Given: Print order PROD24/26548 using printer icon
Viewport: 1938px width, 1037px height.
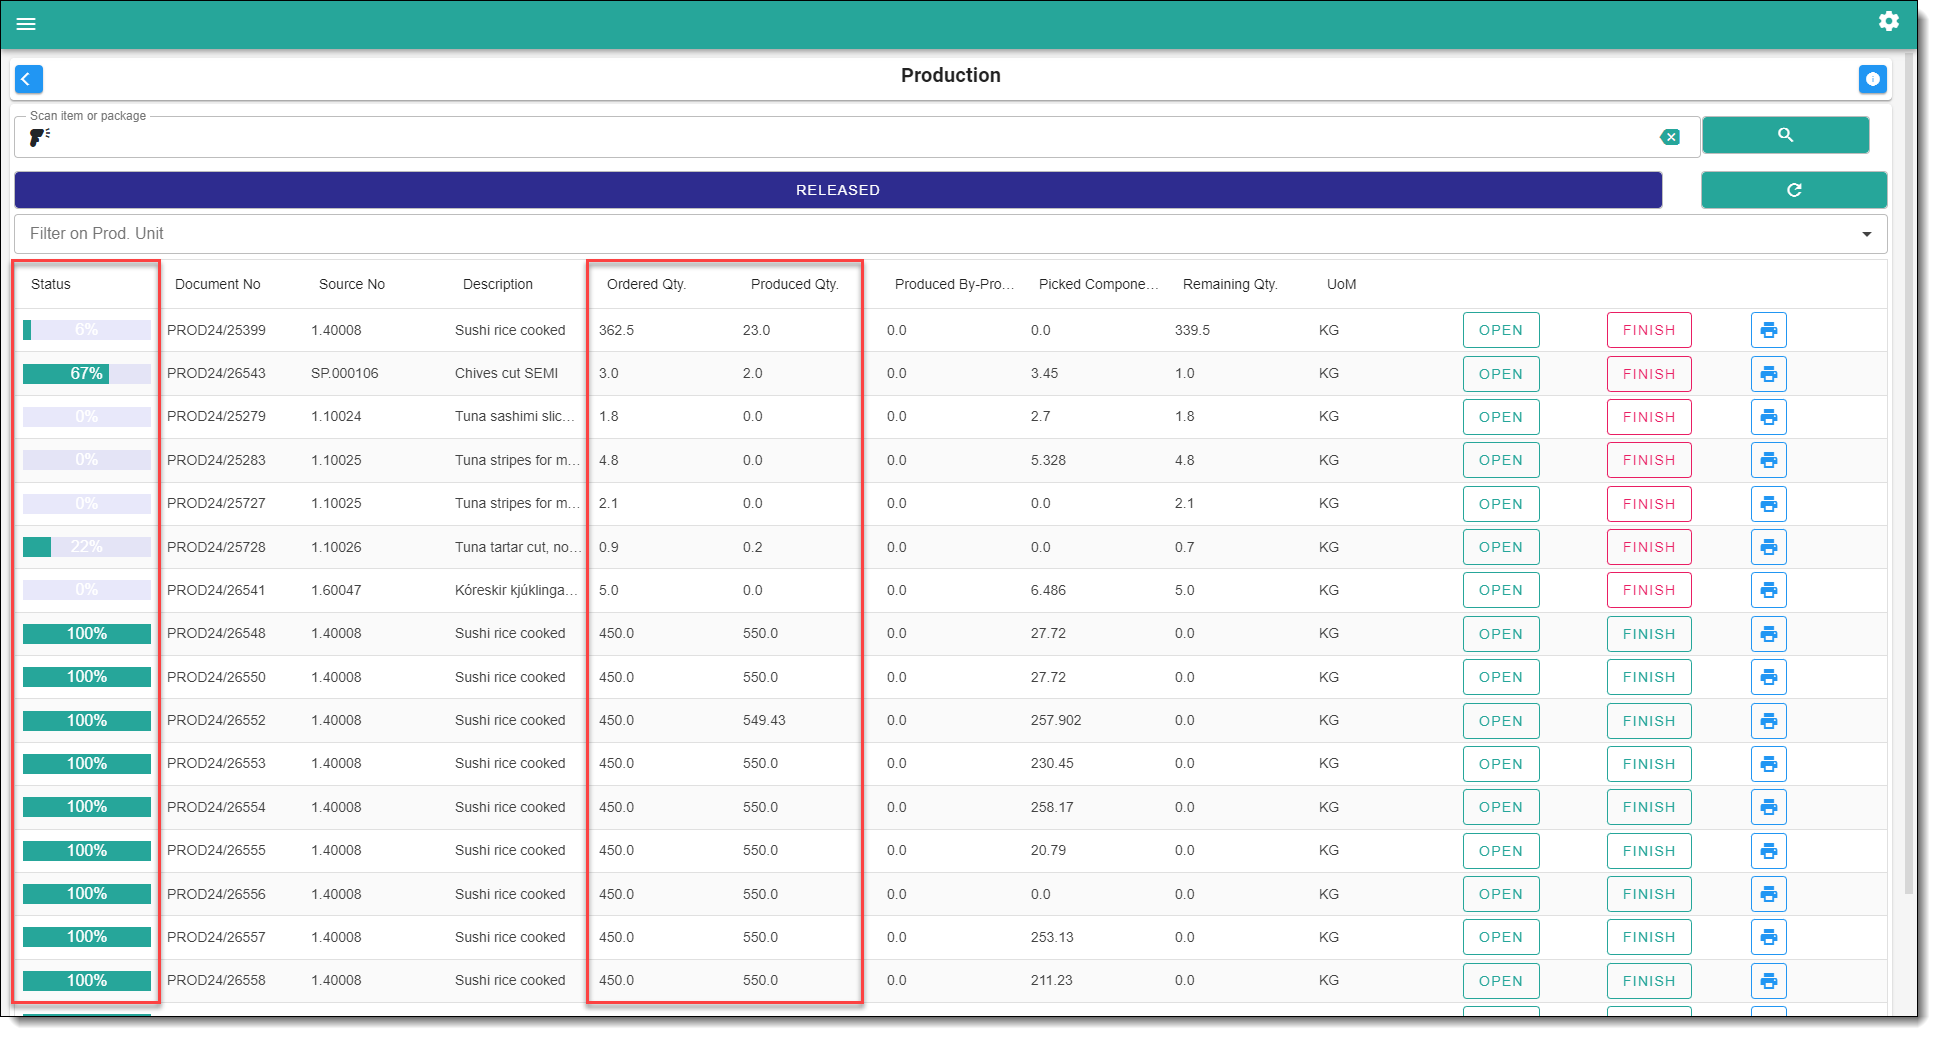Looking at the screenshot, I should tap(1768, 634).
